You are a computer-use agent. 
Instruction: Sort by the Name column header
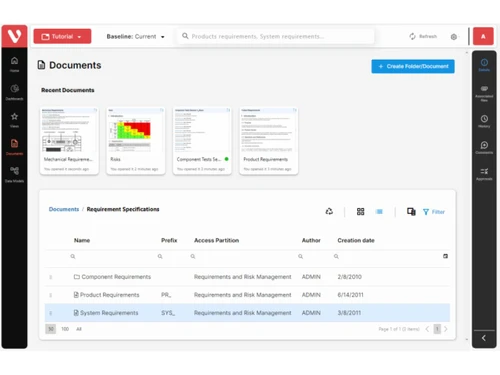82,240
